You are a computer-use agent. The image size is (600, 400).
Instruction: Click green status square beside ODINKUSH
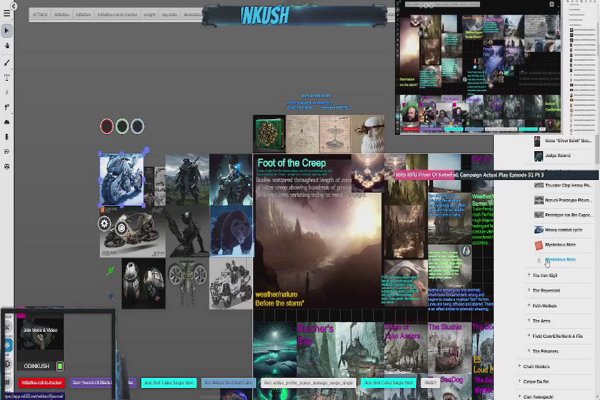click(x=60, y=366)
